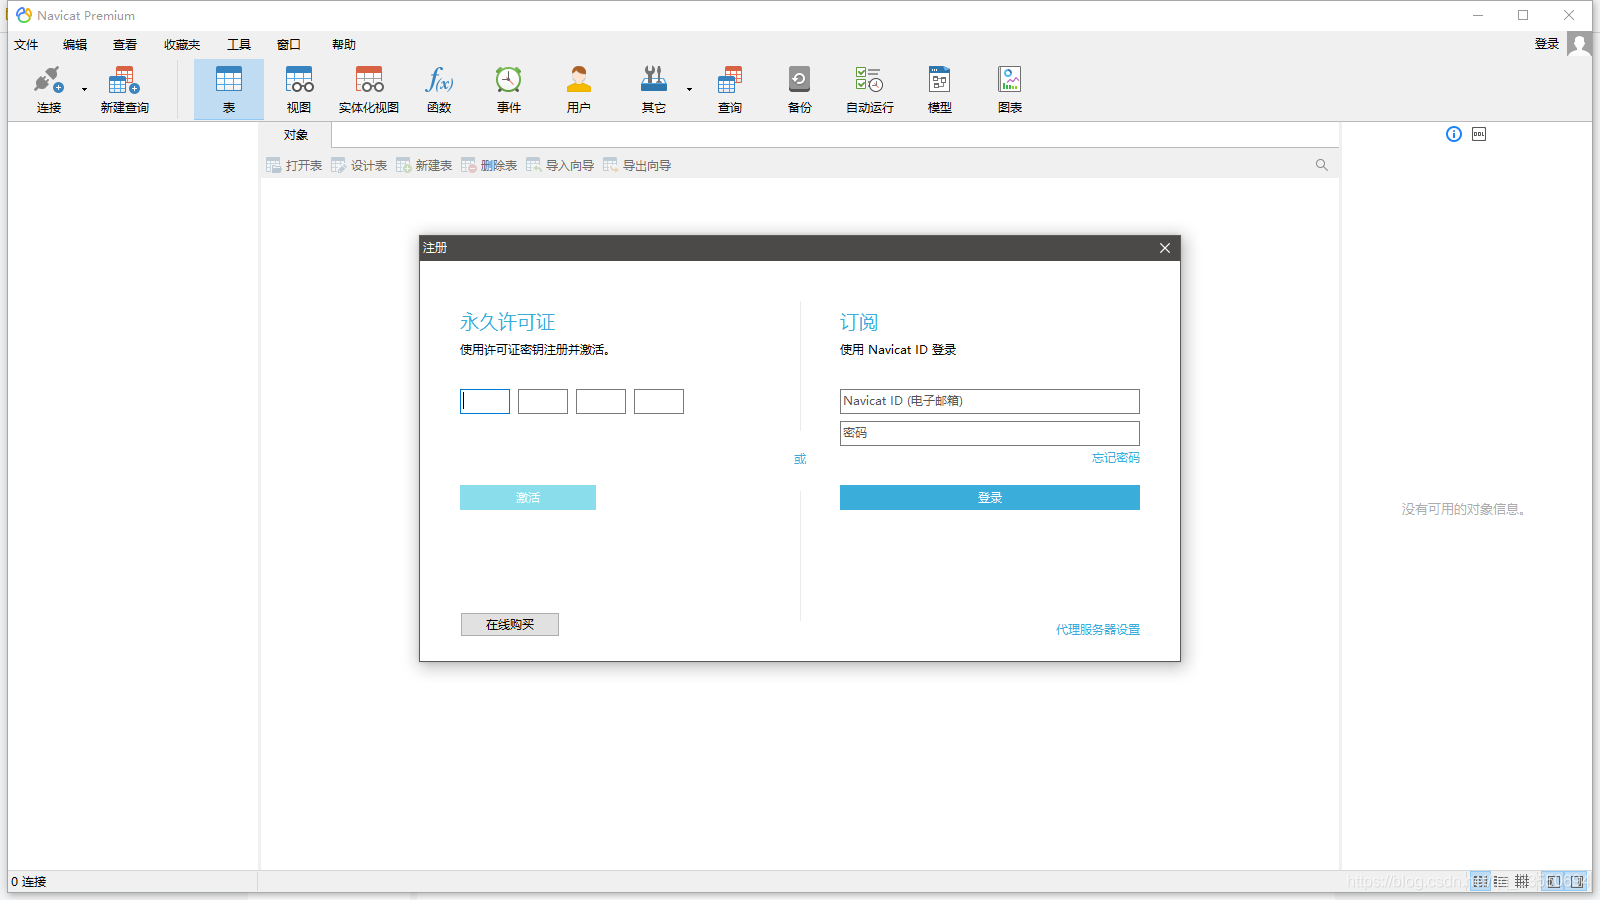Focus the second license key field

[543, 401]
